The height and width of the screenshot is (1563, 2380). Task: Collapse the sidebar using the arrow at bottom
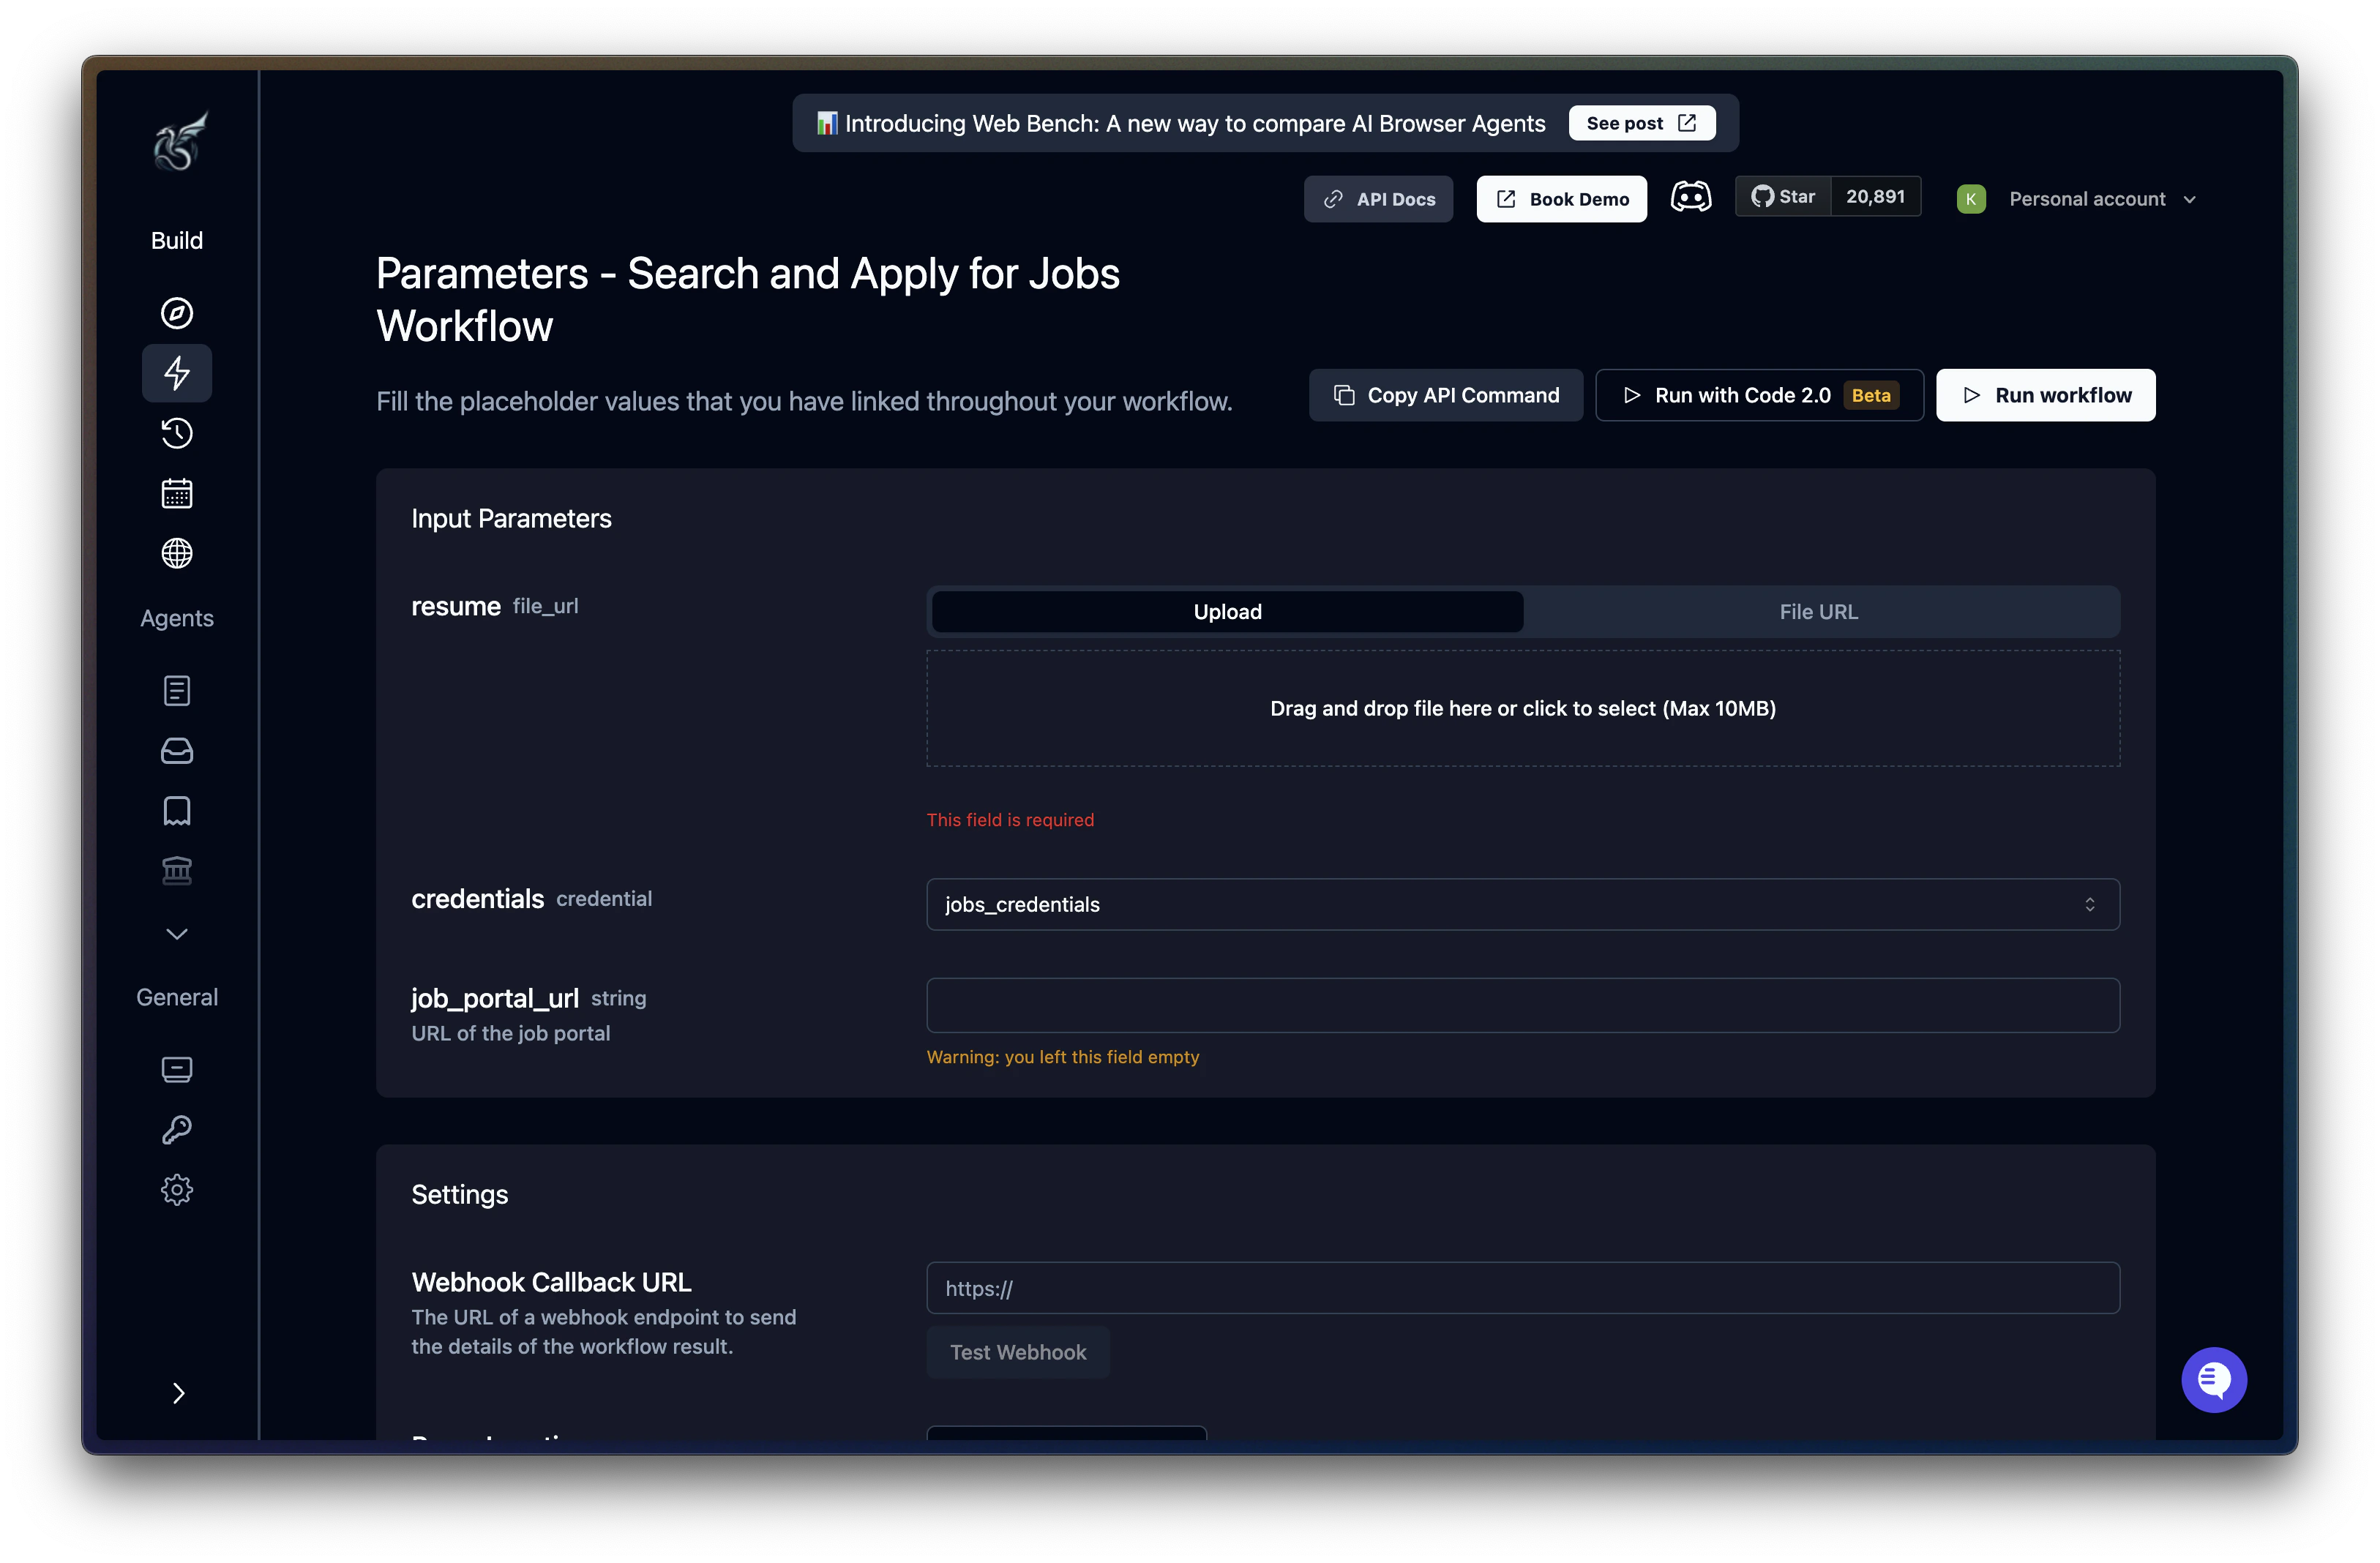179,1393
